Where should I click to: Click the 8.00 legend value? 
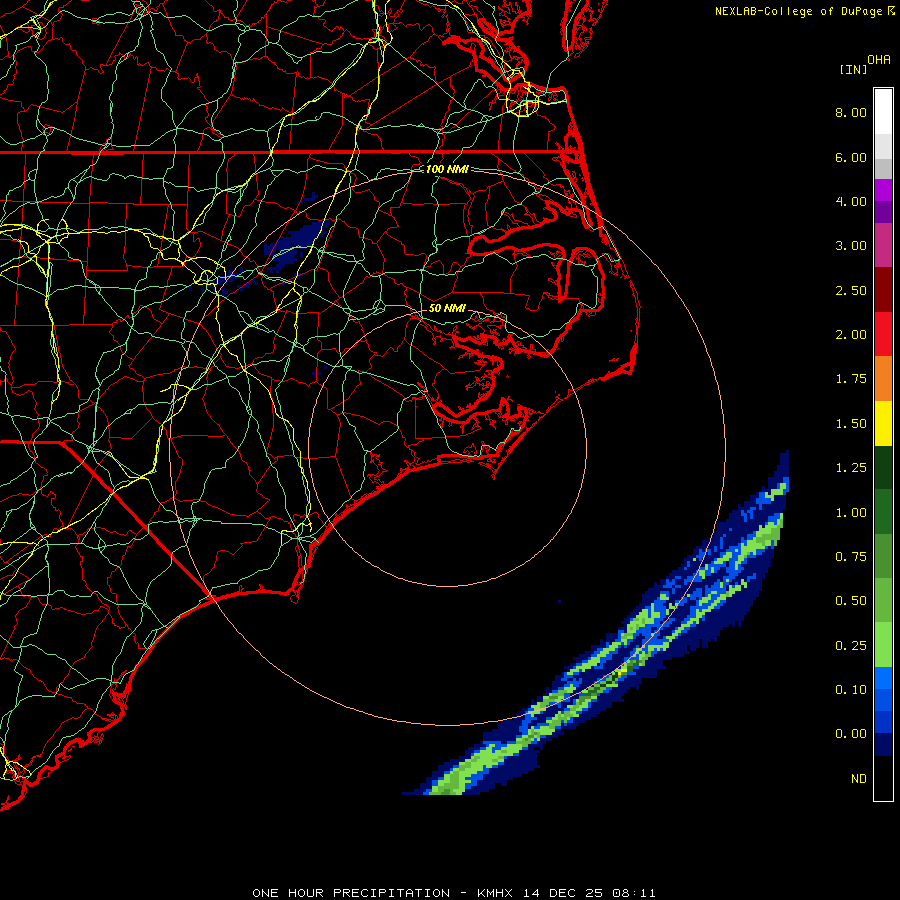point(851,112)
